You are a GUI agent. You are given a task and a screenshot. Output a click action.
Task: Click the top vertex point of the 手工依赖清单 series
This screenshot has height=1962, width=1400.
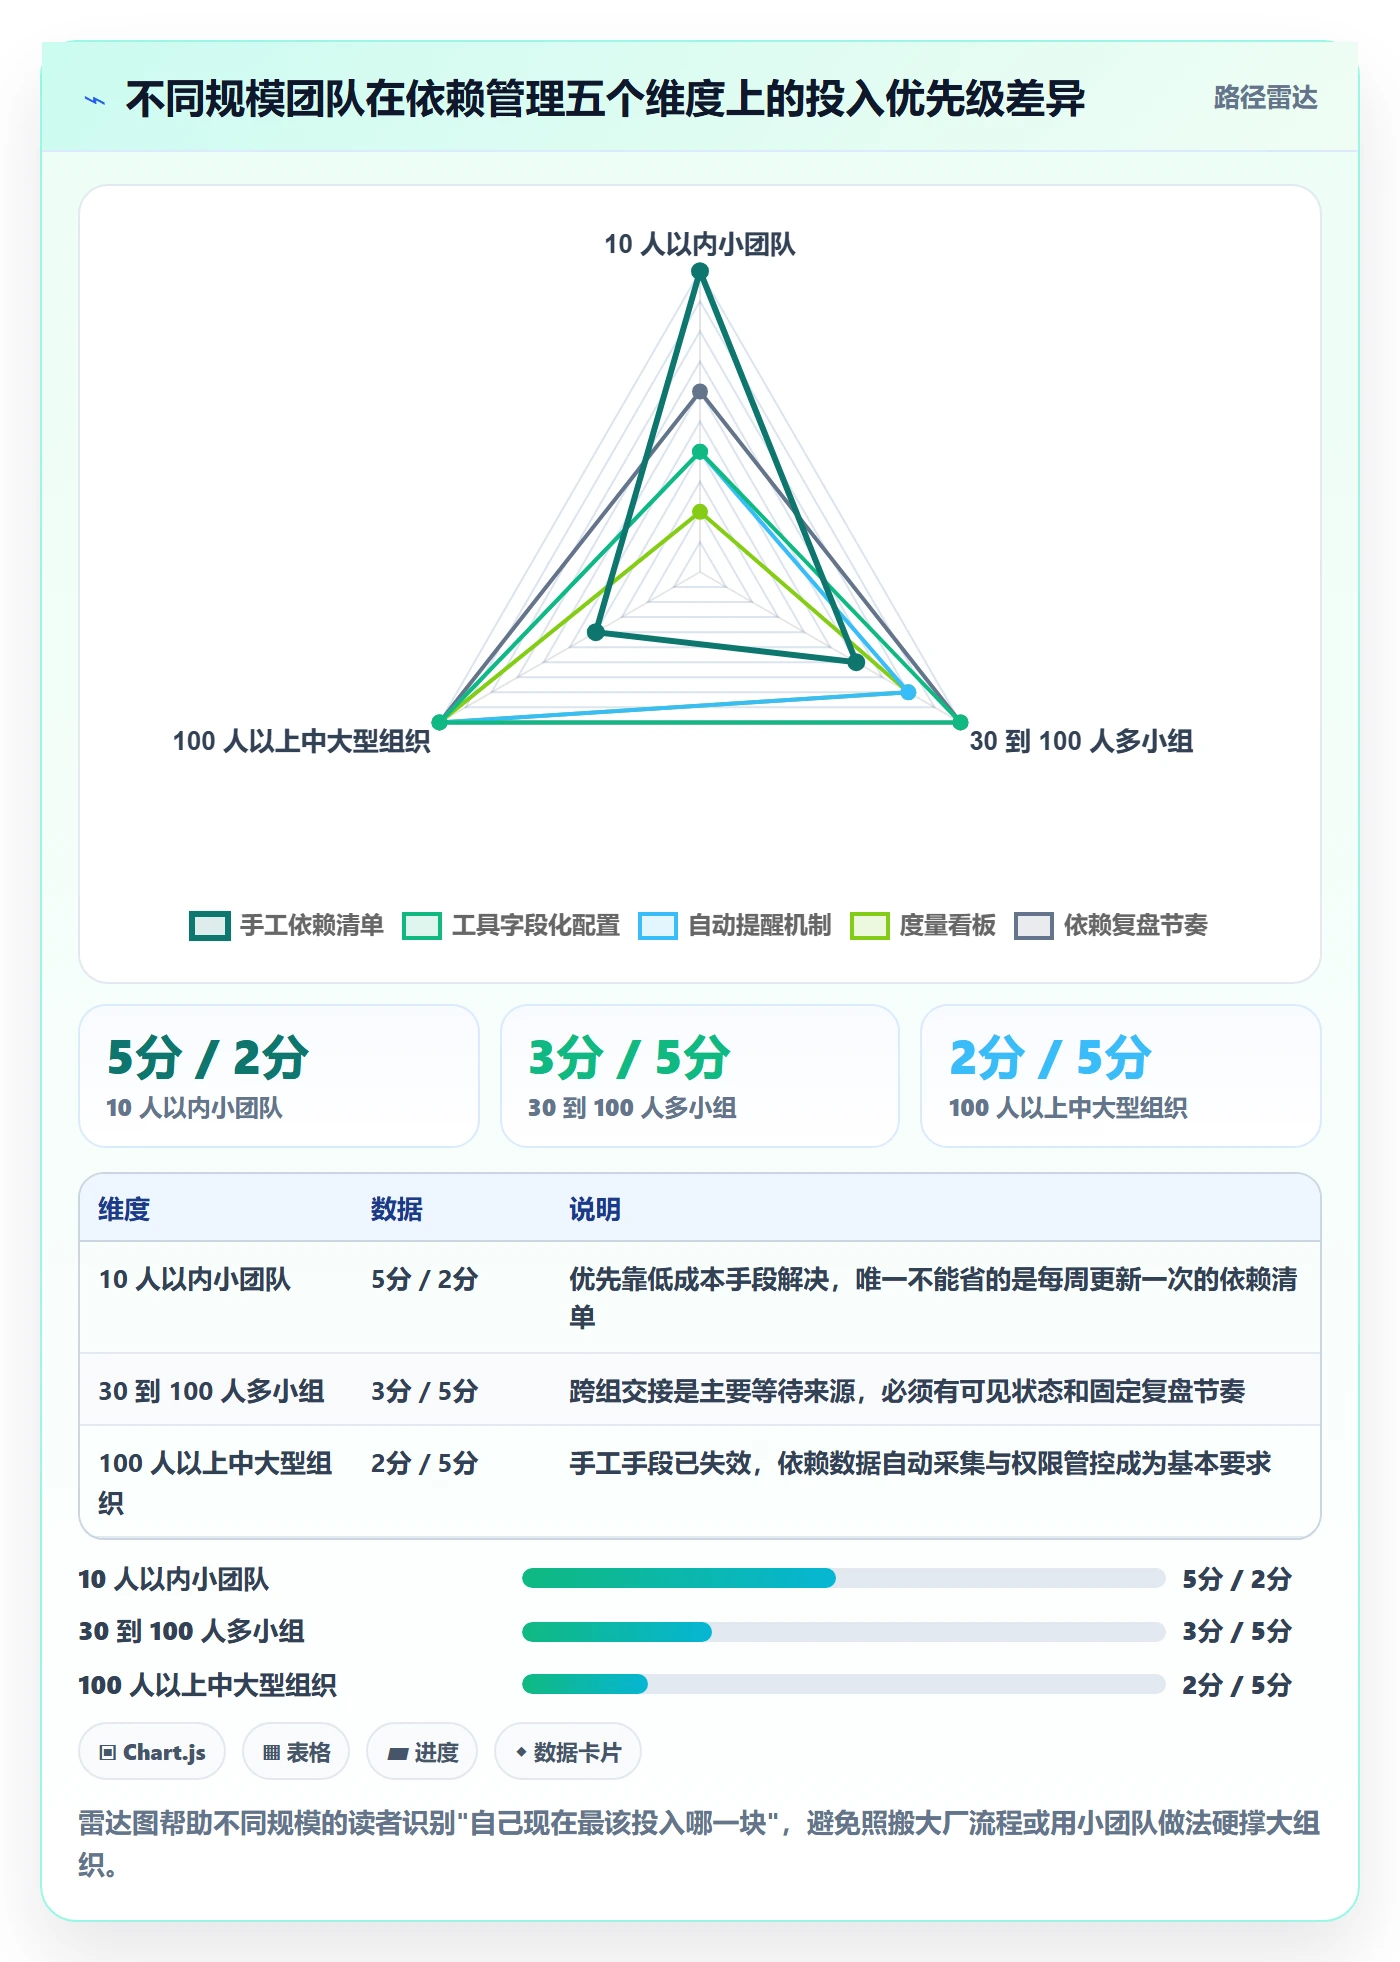click(x=700, y=272)
